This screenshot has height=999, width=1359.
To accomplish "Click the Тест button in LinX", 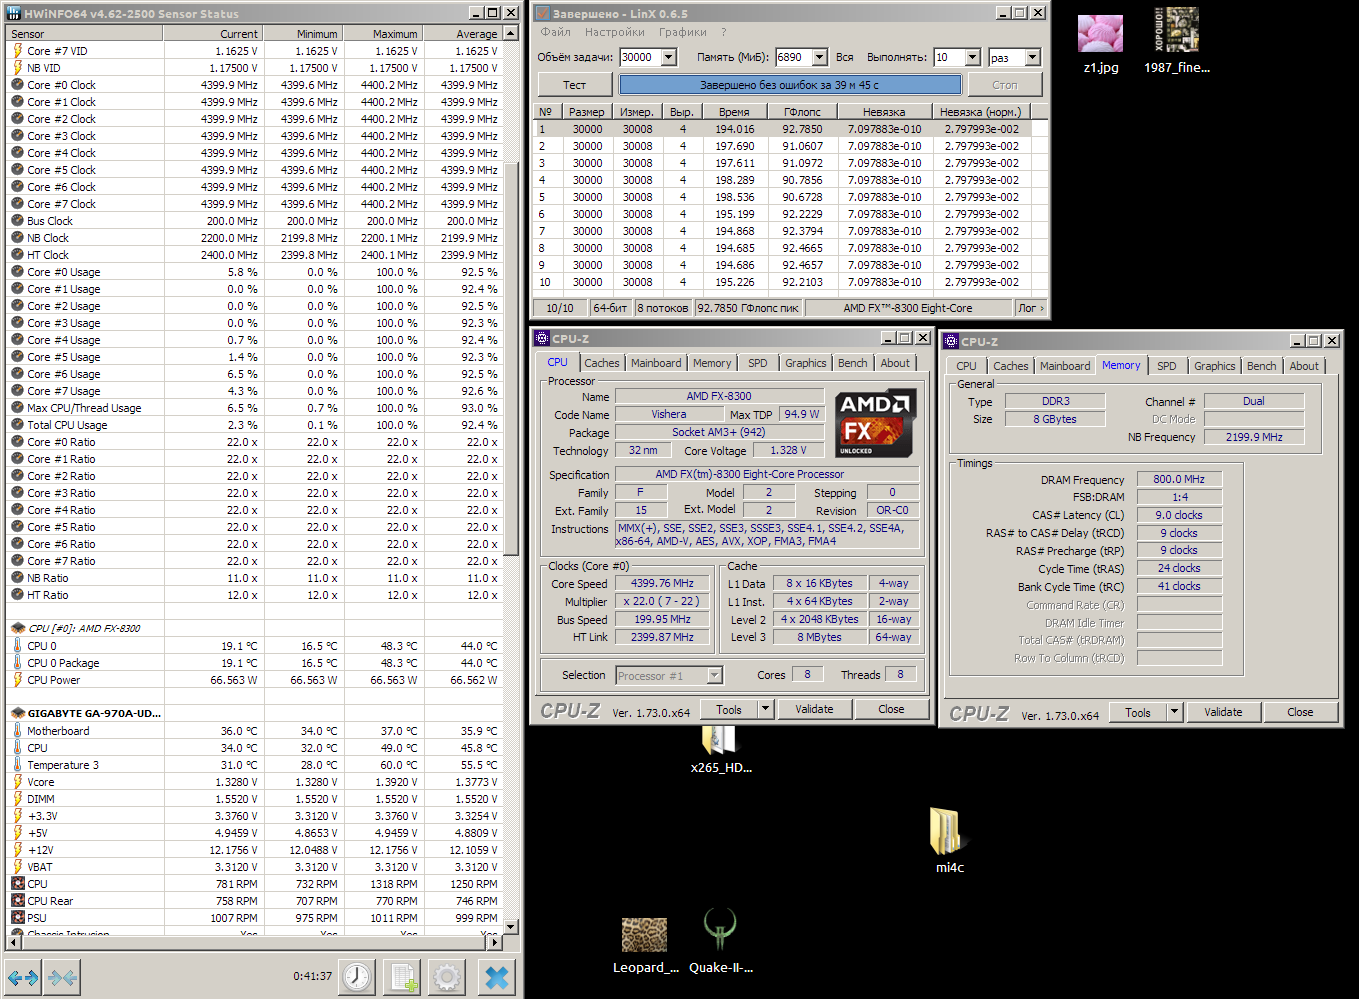I will tap(574, 85).
